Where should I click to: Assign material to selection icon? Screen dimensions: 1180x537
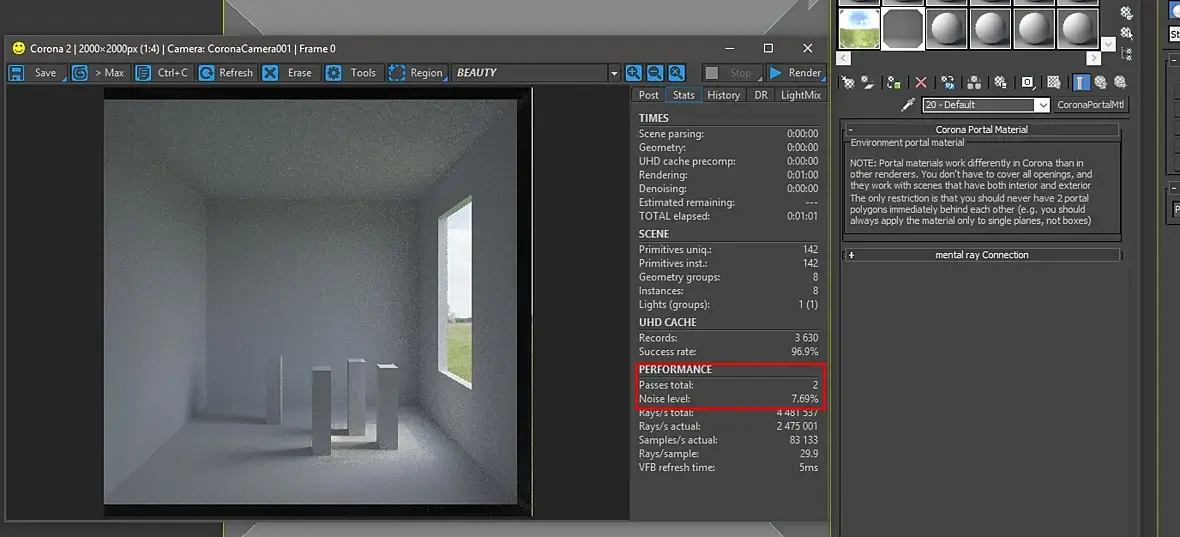[x=894, y=83]
